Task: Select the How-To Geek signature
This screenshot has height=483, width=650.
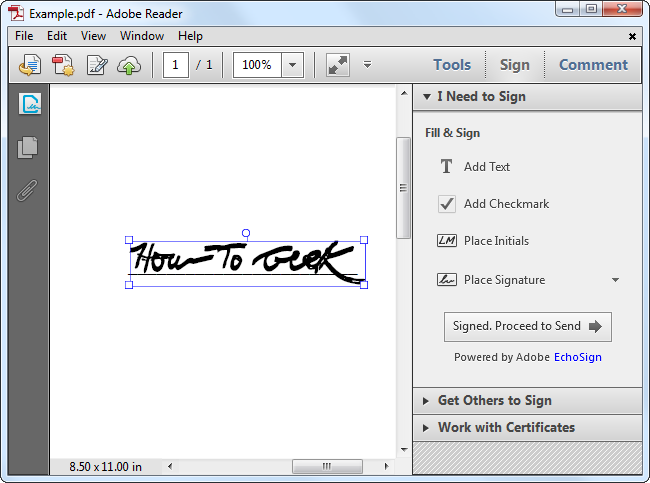Action: 246,262
